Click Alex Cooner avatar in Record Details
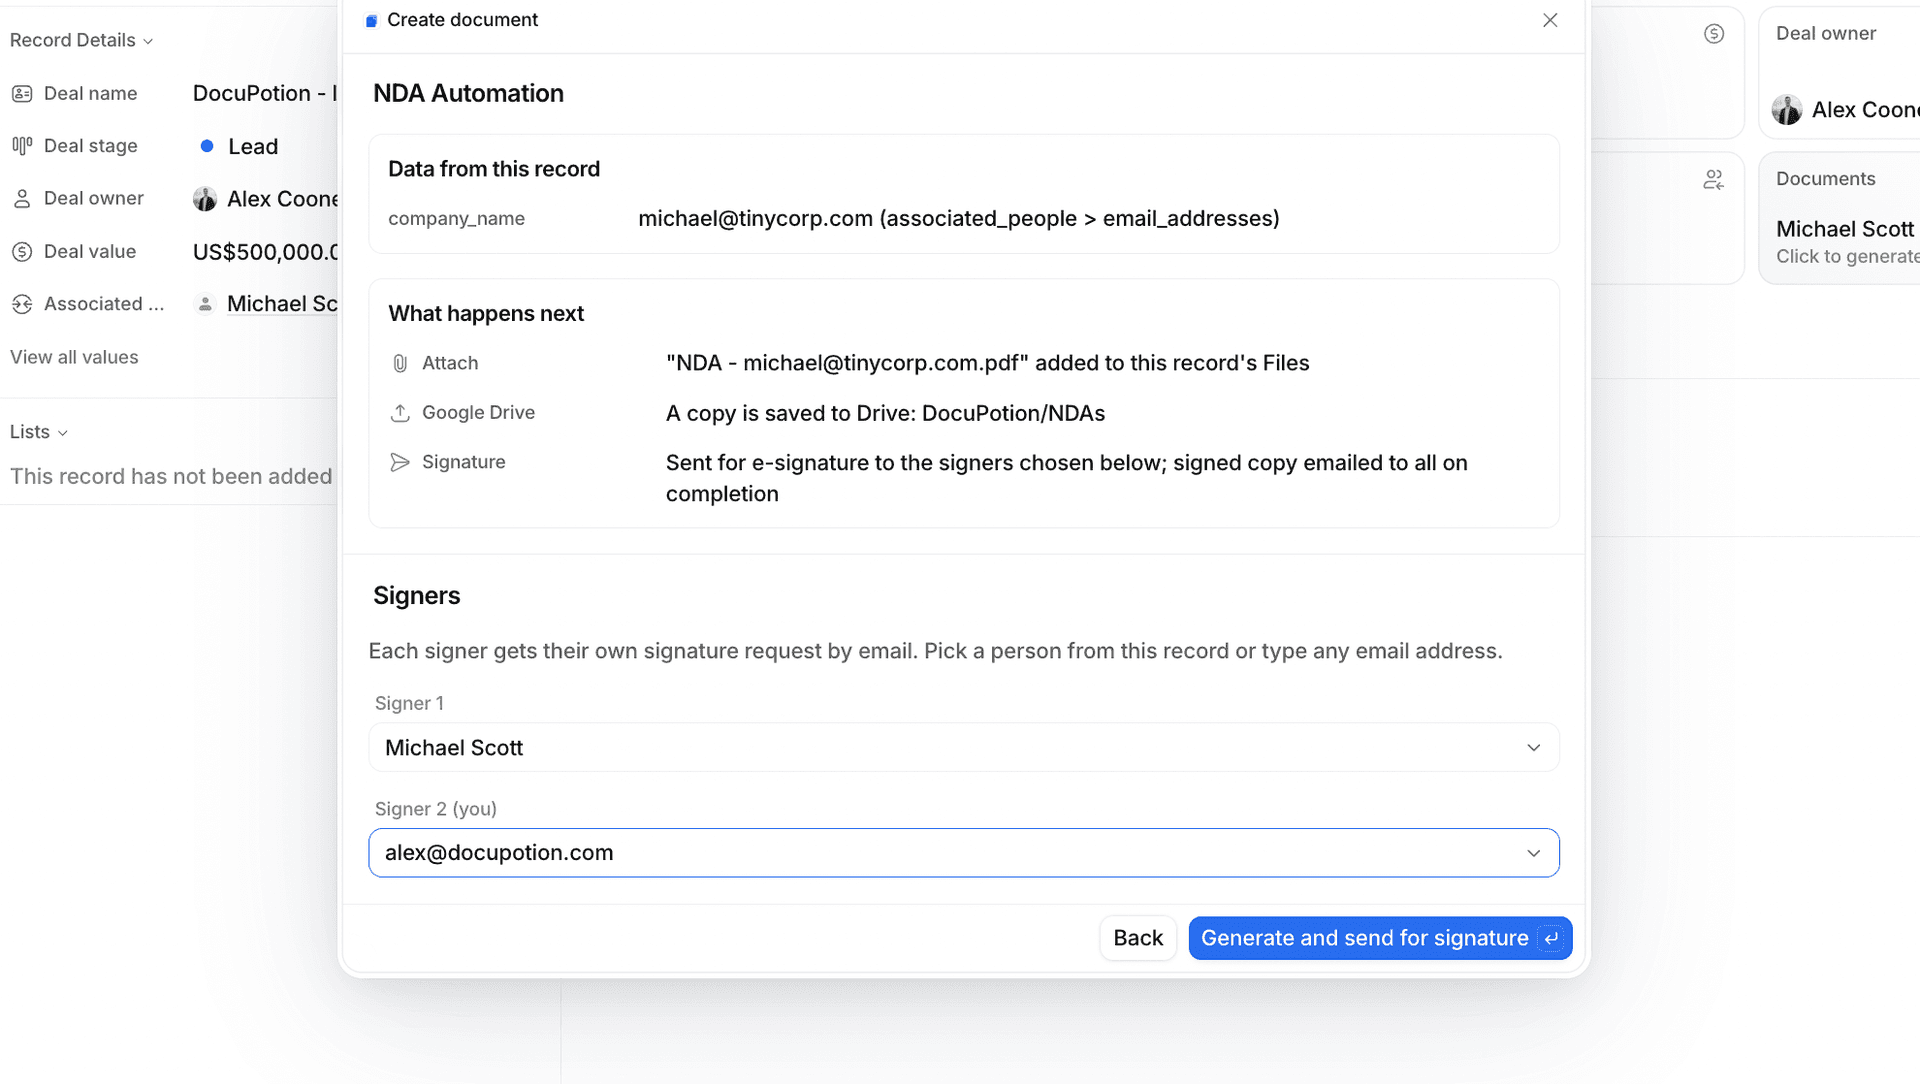This screenshot has width=1920, height=1084. click(205, 199)
